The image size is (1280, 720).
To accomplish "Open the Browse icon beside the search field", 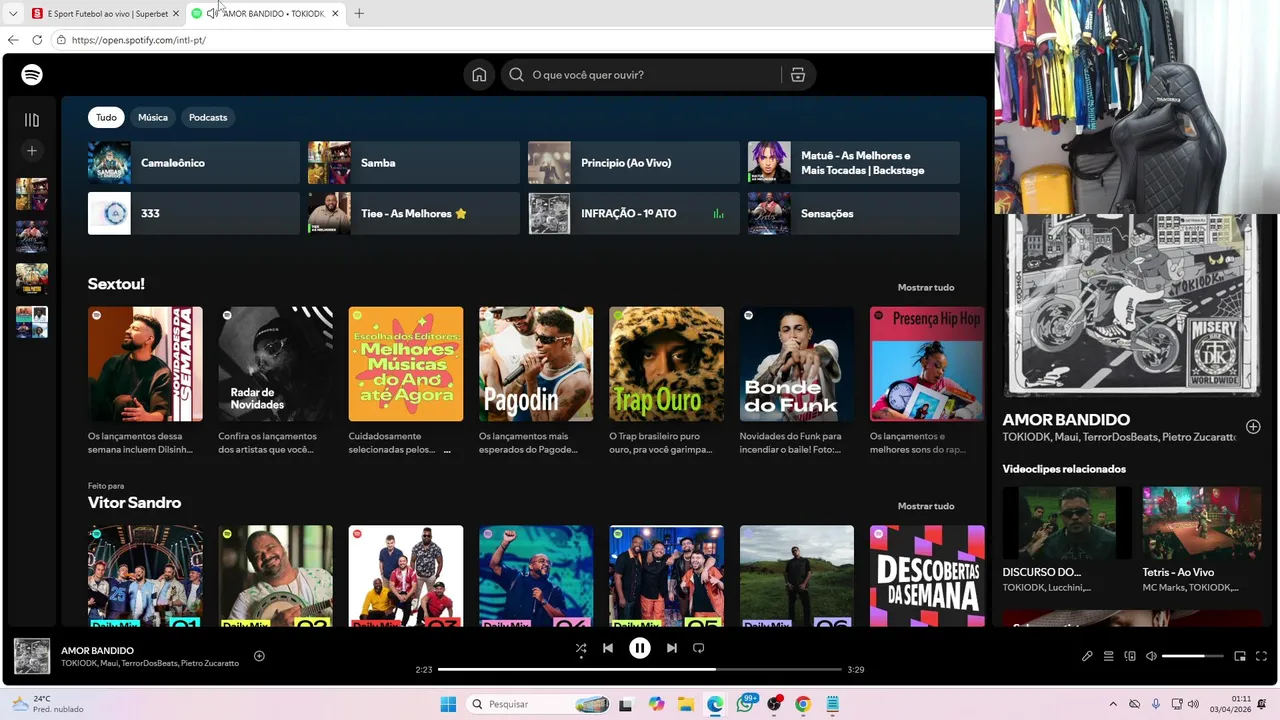I will pos(798,75).
